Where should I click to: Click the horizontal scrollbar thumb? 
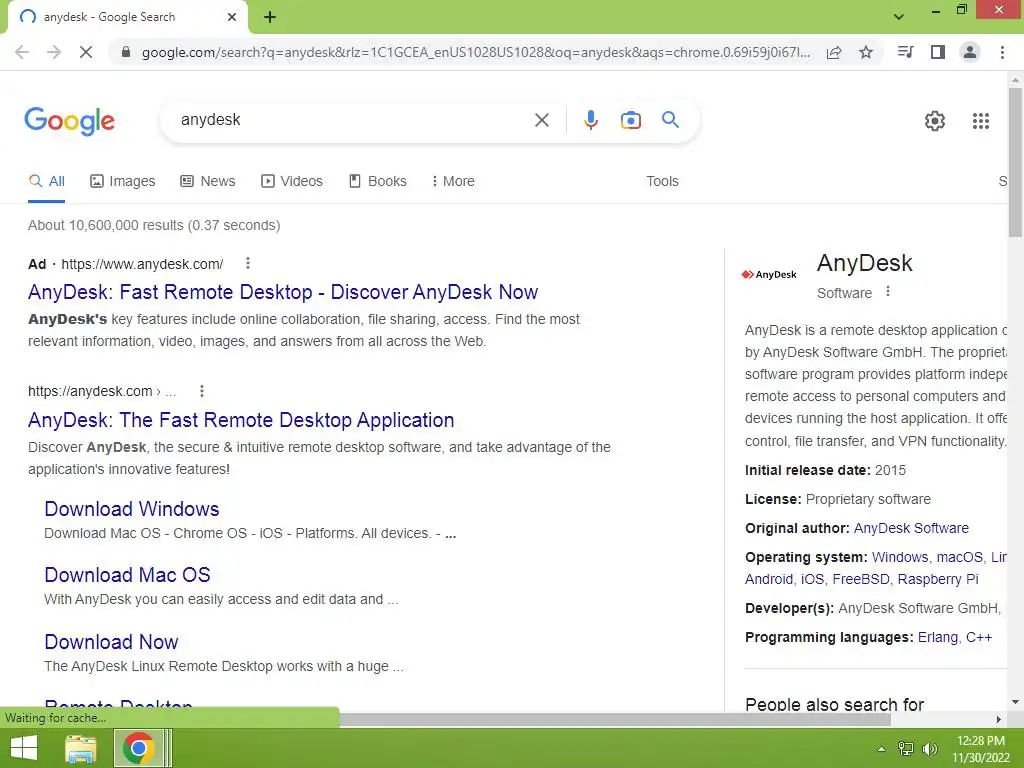coord(614,720)
